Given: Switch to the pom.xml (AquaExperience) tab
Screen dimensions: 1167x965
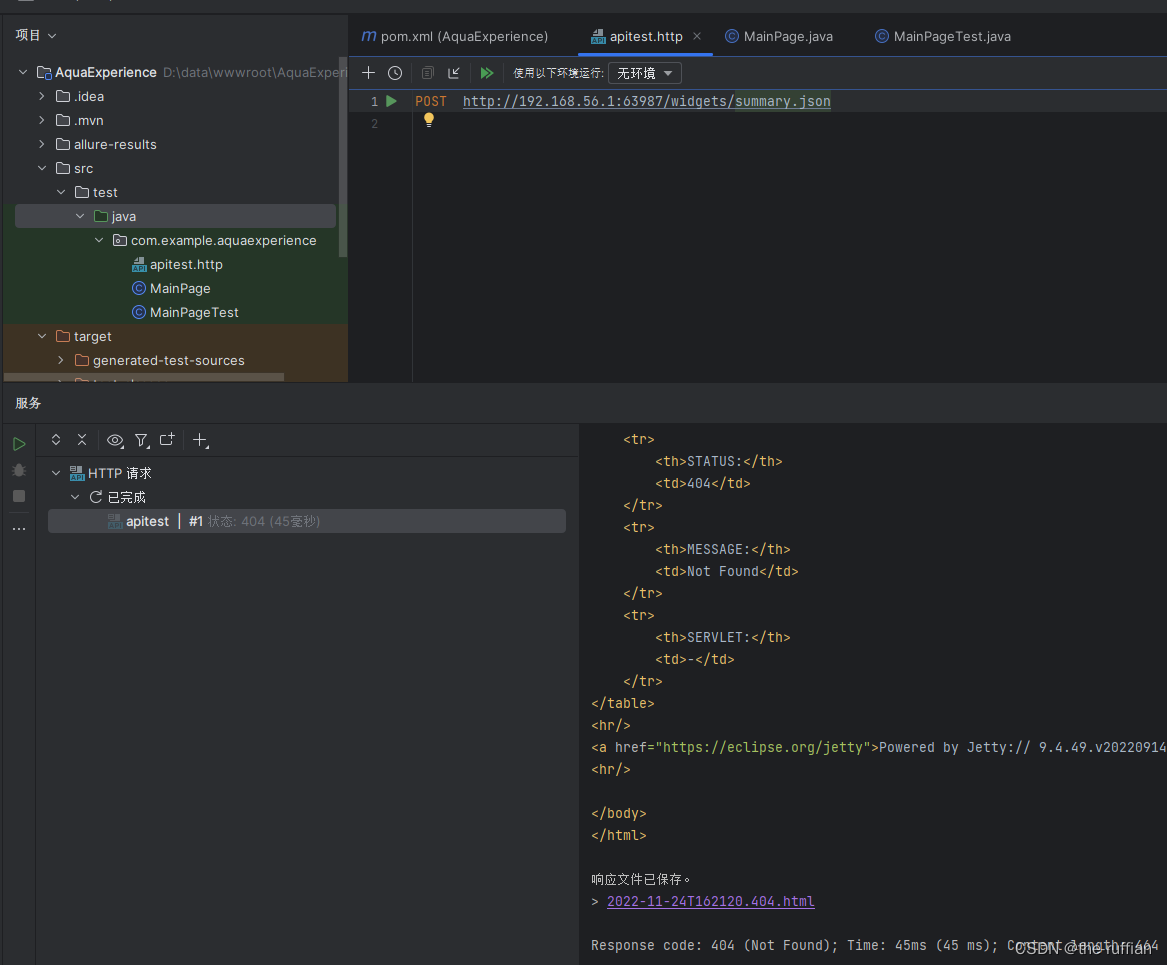Looking at the screenshot, I should [x=455, y=36].
